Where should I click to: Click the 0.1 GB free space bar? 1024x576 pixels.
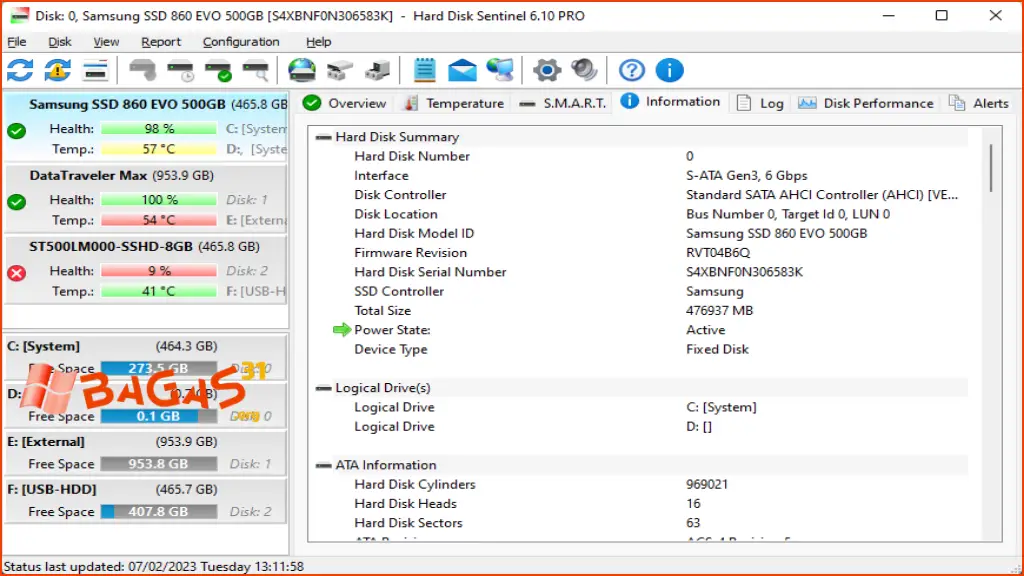tap(159, 416)
